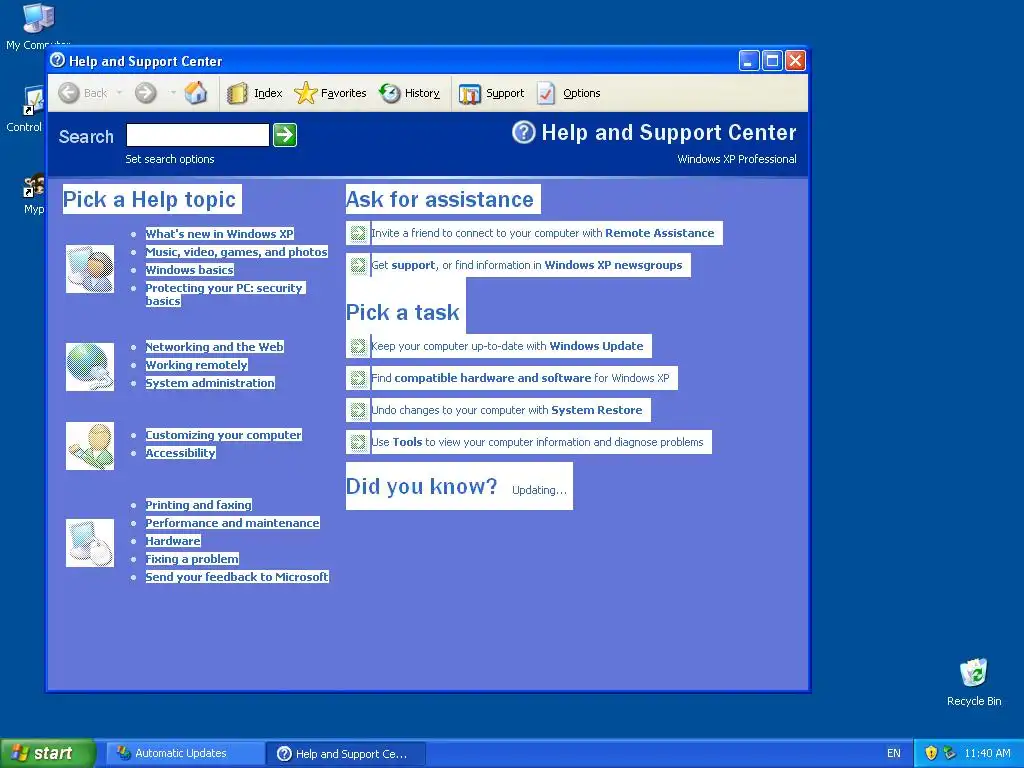This screenshot has height=768, width=1024.
Task: Click the network connection tray icon
Action: coord(949,753)
